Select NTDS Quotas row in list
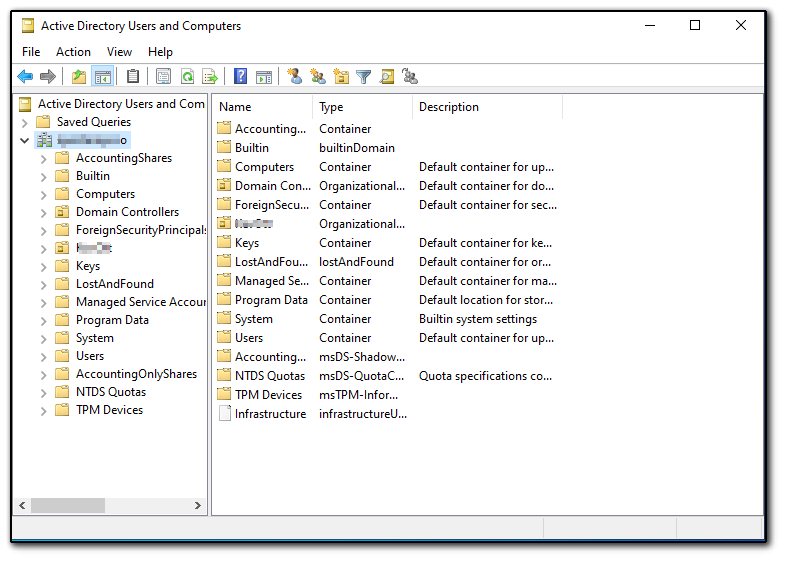 [x=387, y=376]
